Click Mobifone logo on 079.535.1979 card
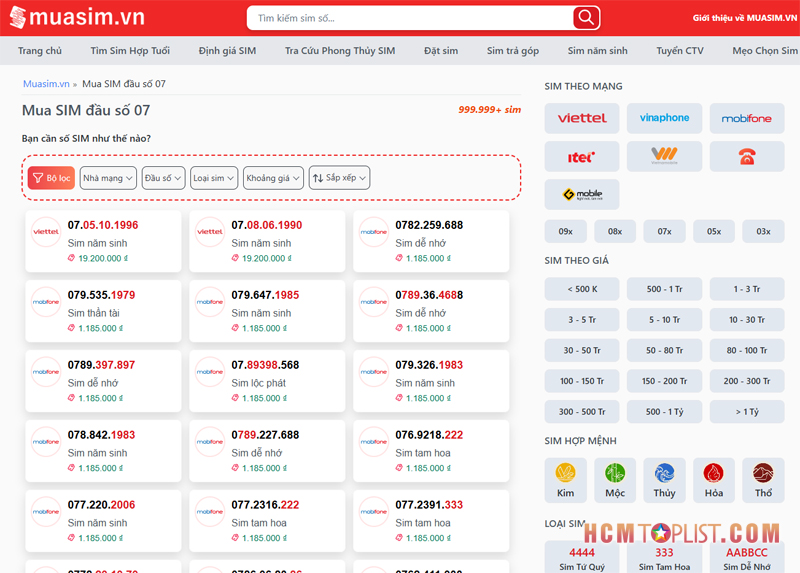Image resolution: width=800 pixels, height=573 pixels. [x=46, y=302]
